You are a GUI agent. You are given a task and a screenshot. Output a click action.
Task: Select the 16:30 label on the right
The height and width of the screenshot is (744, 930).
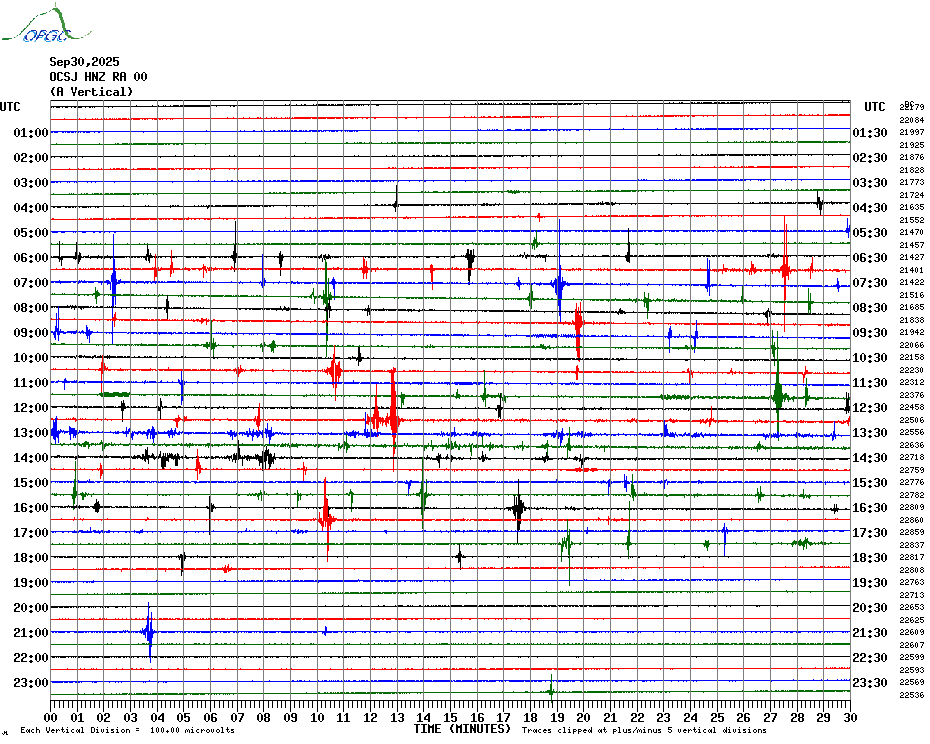pyautogui.click(x=870, y=507)
